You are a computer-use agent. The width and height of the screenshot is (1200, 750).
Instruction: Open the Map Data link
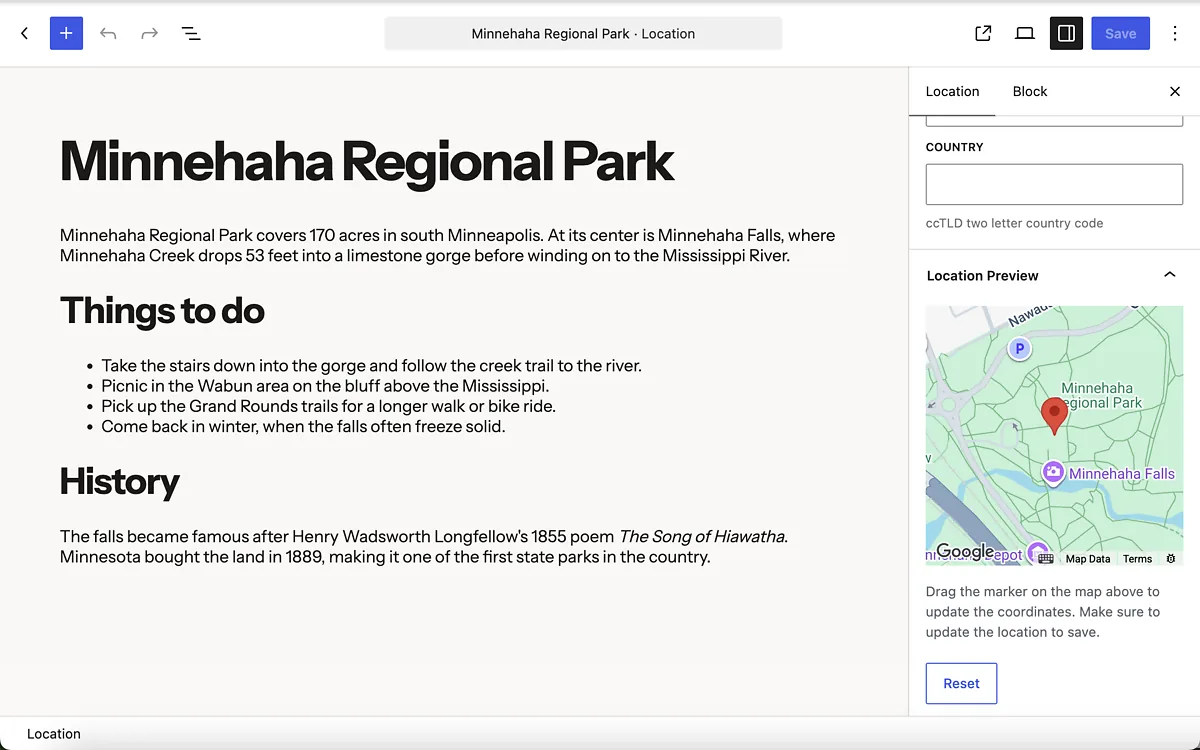click(x=1088, y=559)
